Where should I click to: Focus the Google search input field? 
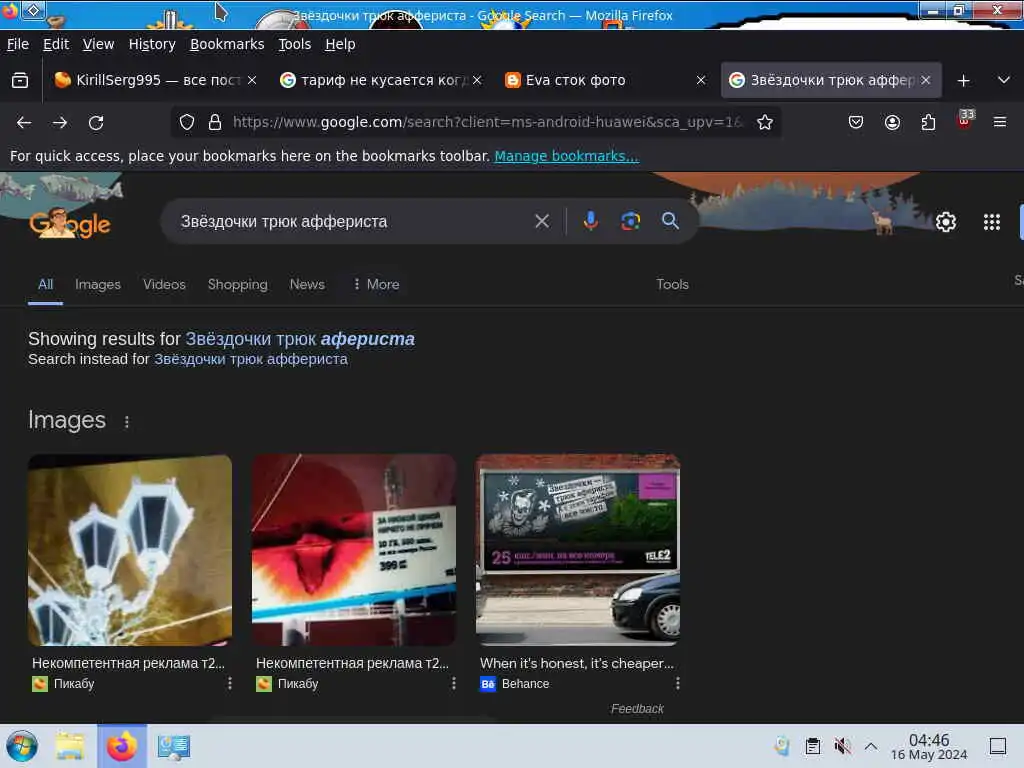(x=353, y=221)
